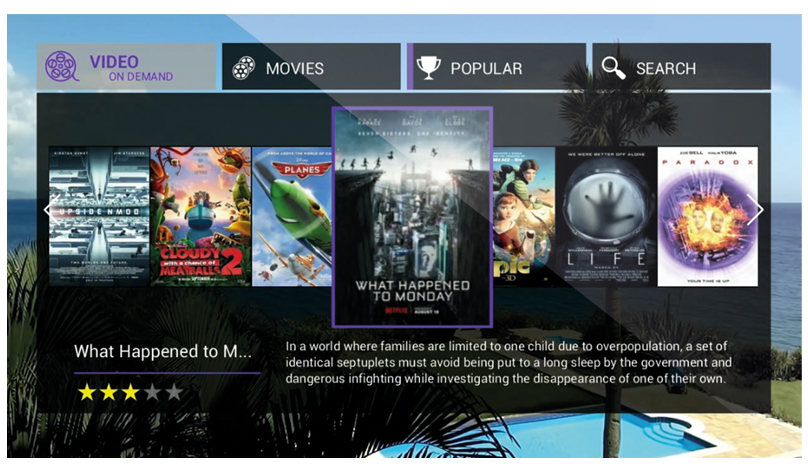Show previous movies with left arrow

[x=50, y=210]
